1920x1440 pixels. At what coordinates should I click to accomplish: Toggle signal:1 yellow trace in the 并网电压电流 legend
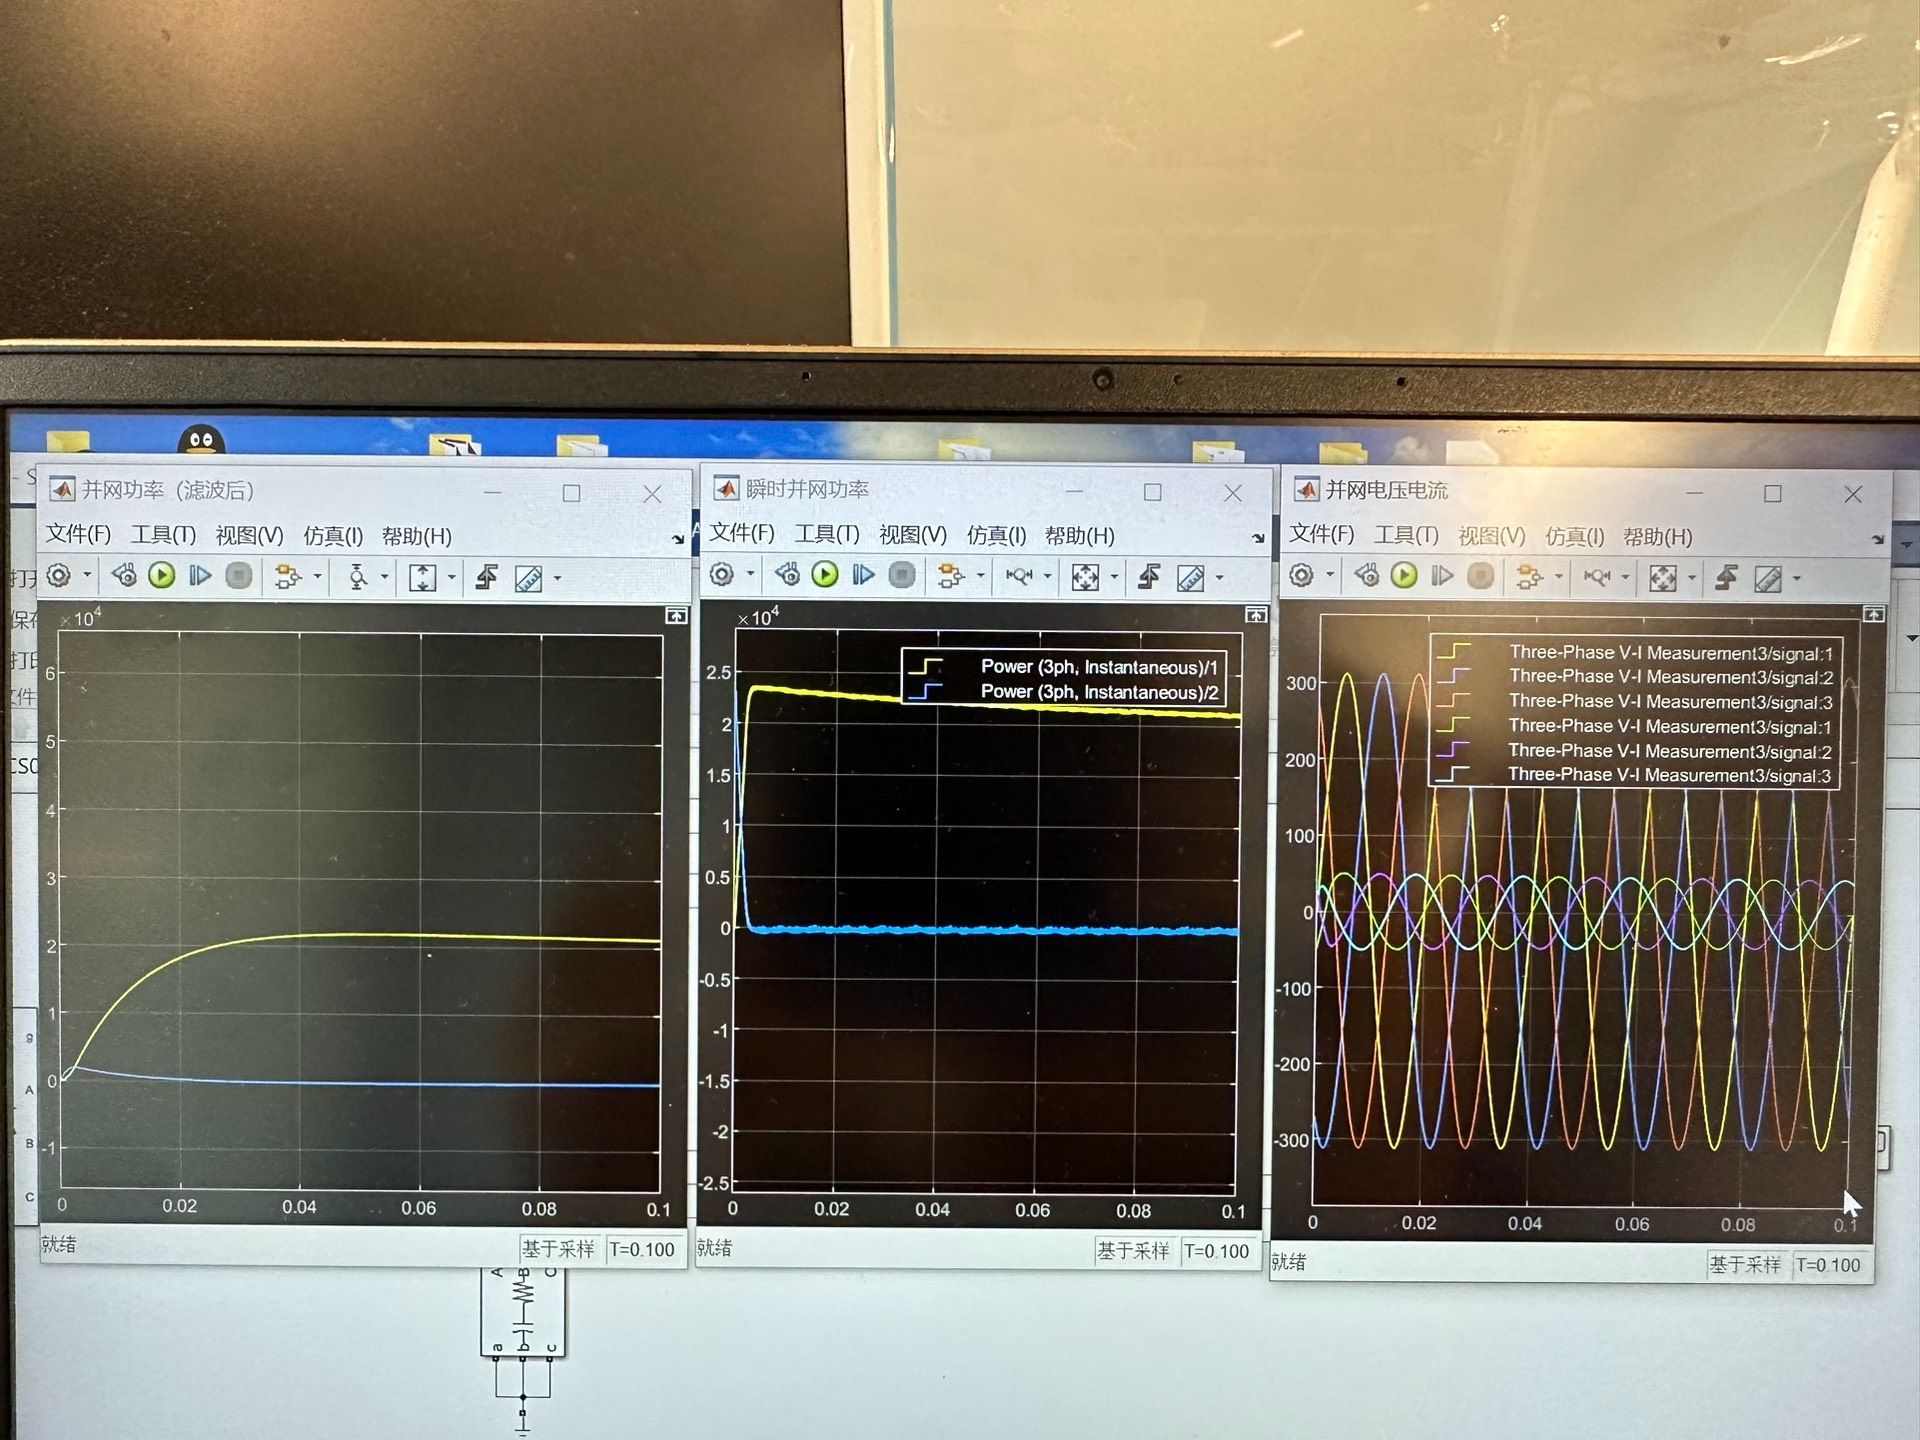(x=1671, y=654)
